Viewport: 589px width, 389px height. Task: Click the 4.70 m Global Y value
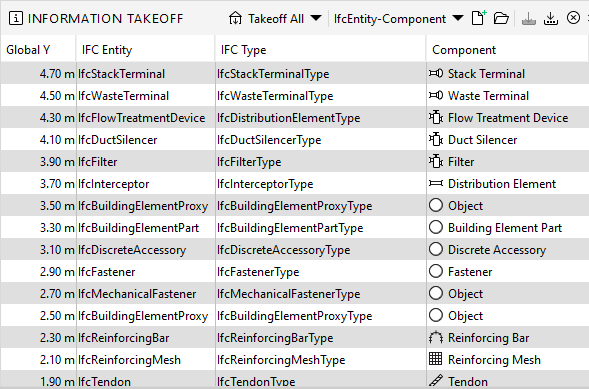tap(57, 74)
